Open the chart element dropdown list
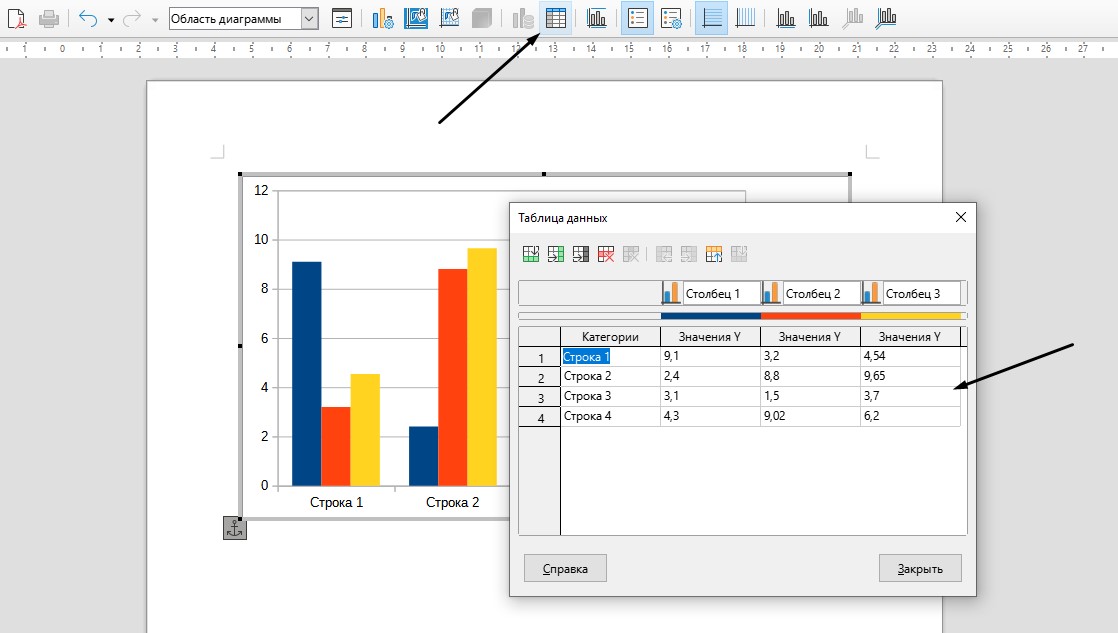Viewport: 1118px width, 633px height. [x=309, y=18]
